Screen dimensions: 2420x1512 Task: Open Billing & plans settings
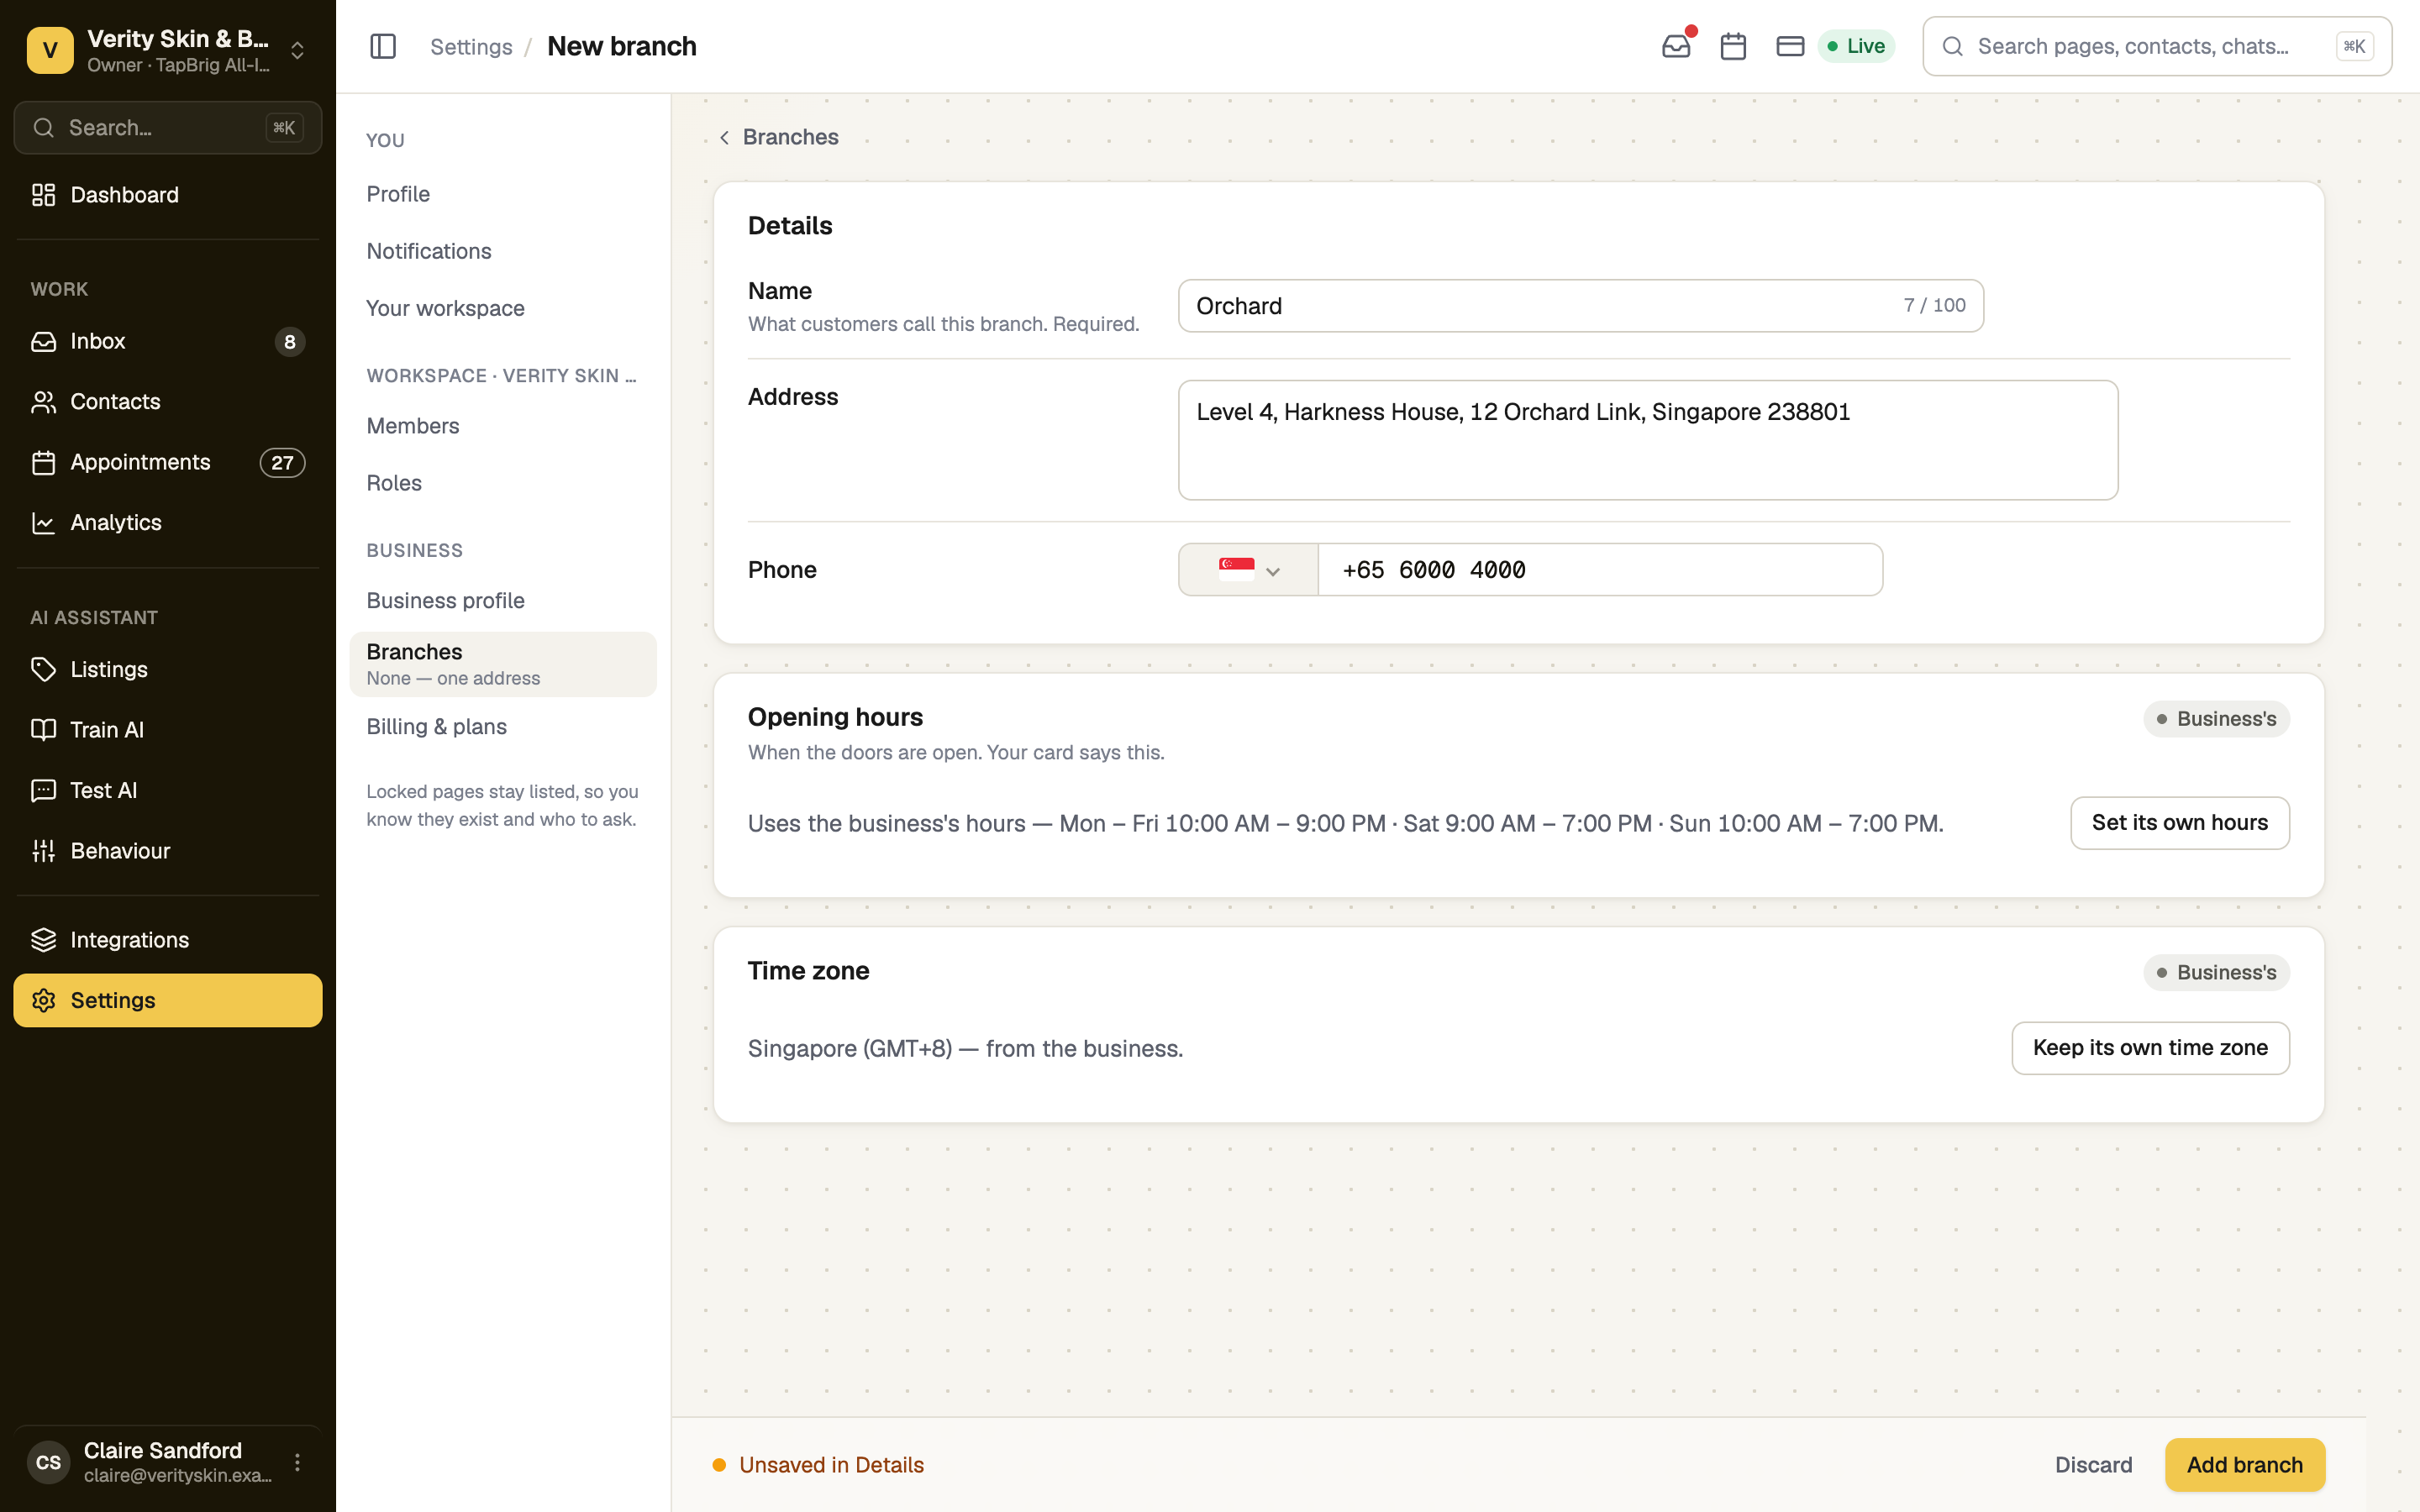[x=502, y=727]
